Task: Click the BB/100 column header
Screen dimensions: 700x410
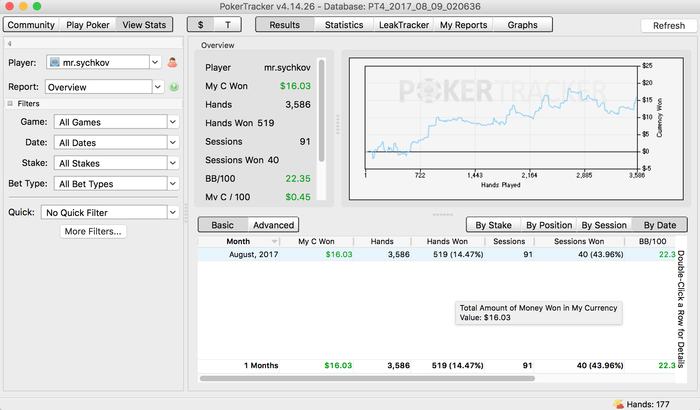Action: pos(652,241)
